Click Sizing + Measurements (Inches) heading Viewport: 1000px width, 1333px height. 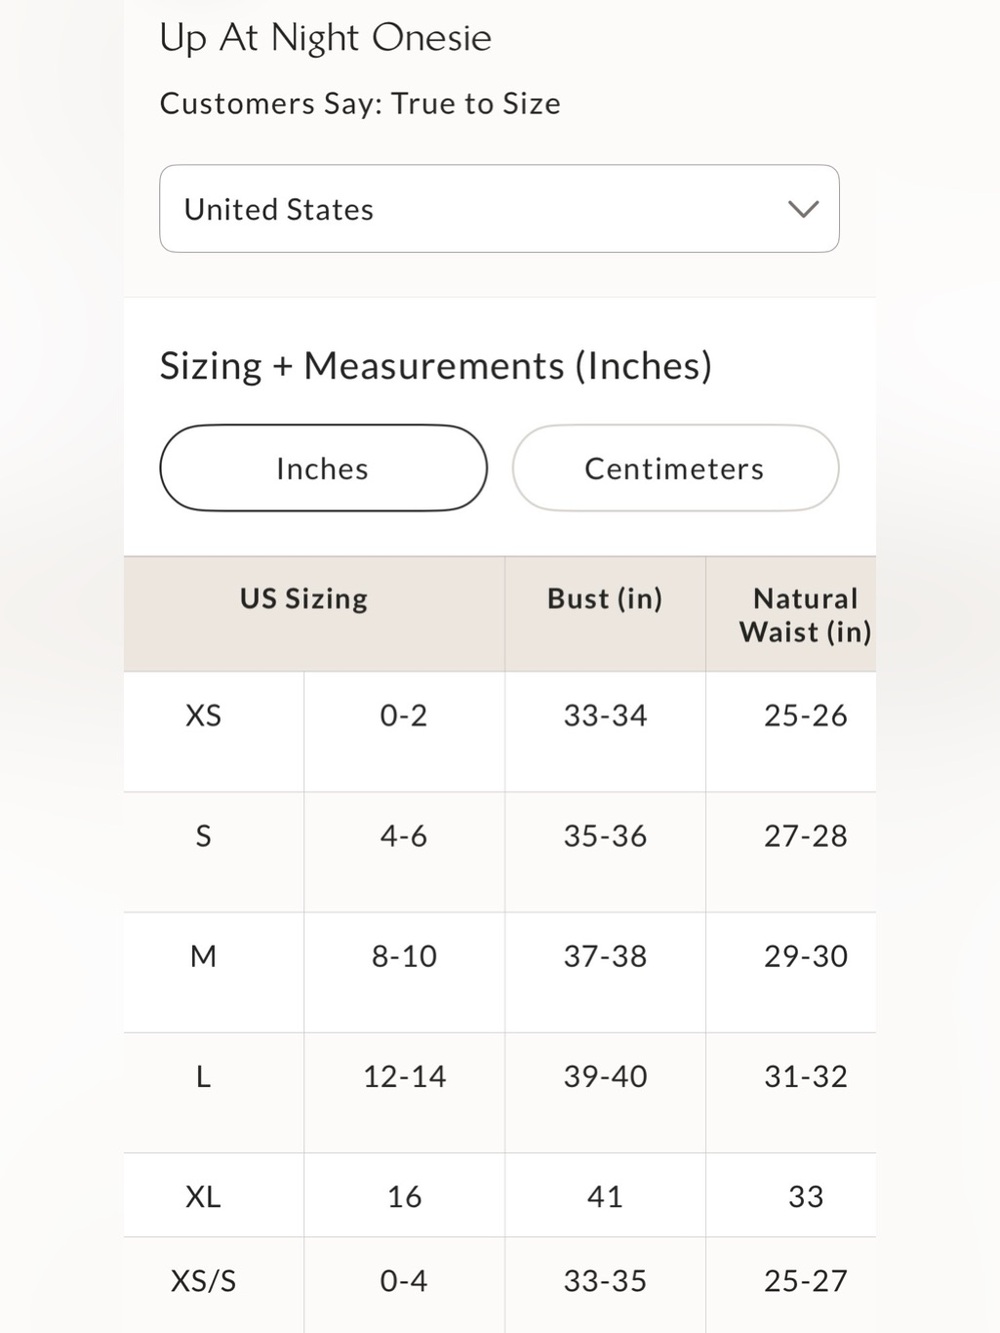coord(436,366)
